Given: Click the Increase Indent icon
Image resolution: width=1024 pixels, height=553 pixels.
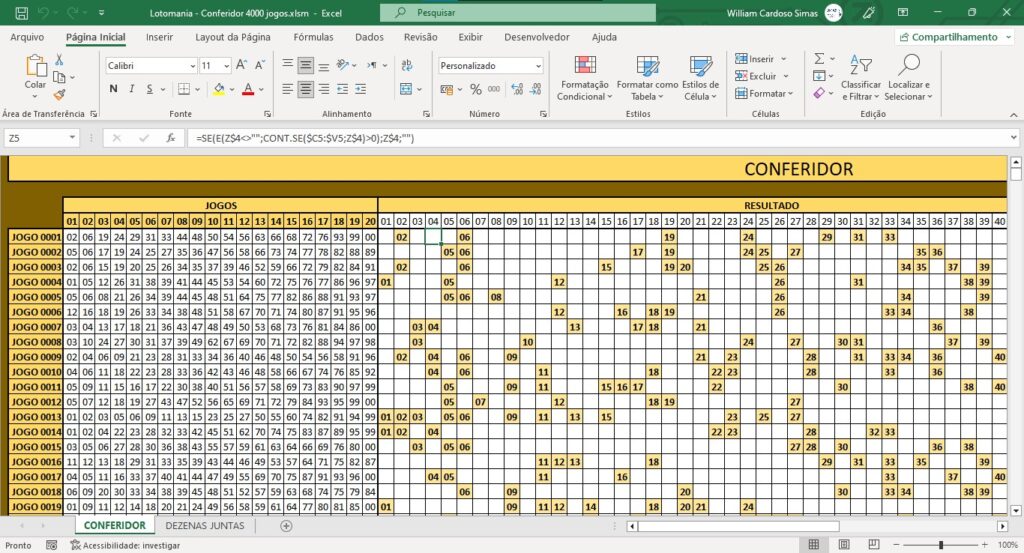Looking at the screenshot, I should coord(360,89).
